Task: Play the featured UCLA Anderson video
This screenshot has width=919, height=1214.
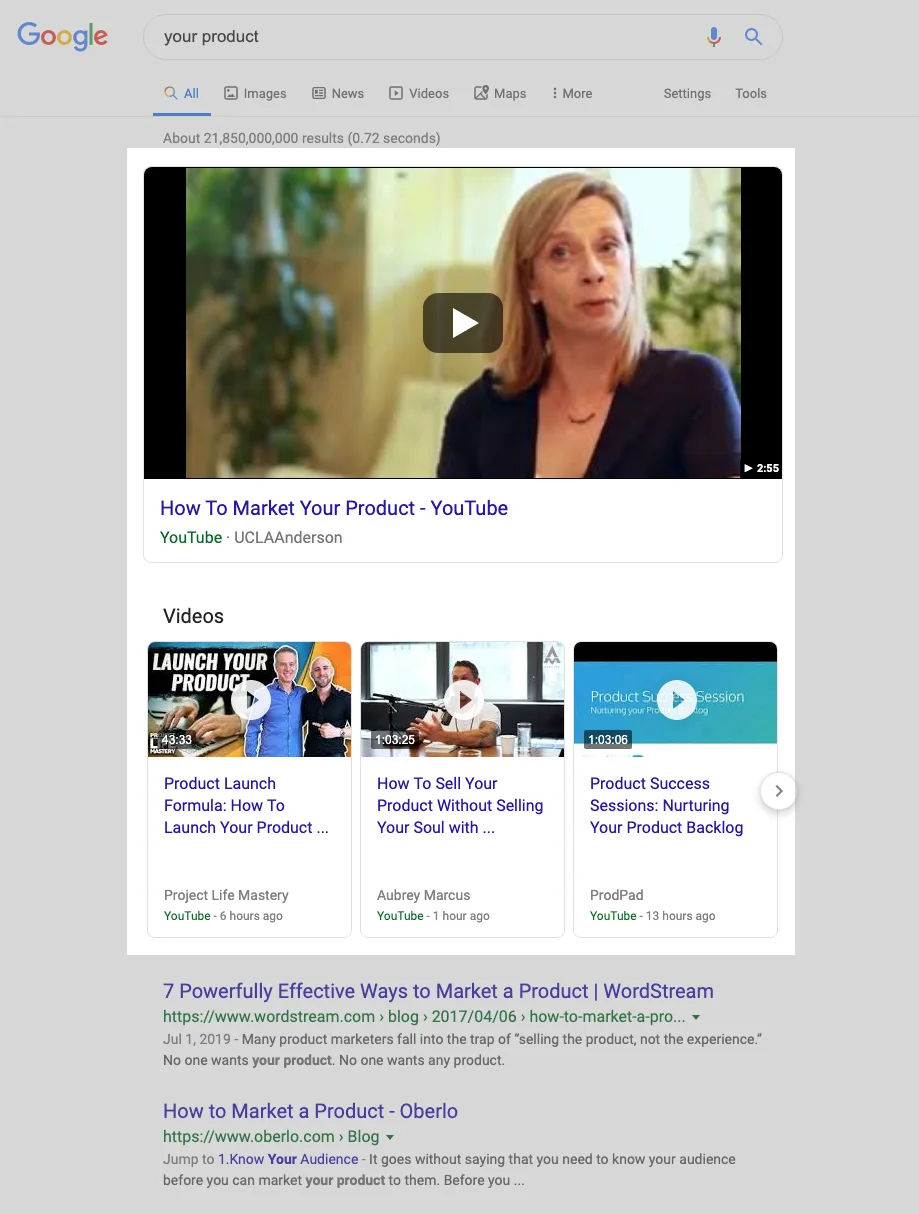Action: coord(463,323)
